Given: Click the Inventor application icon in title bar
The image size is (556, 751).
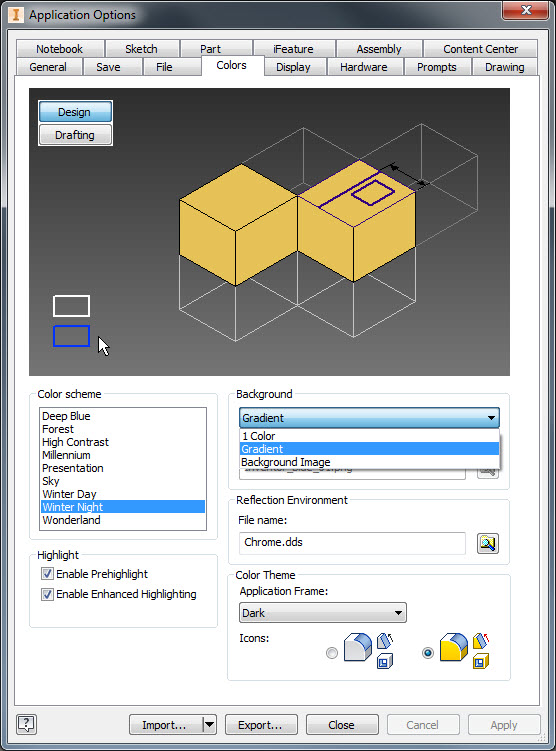Looking at the screenshot, I should (16, 15).
